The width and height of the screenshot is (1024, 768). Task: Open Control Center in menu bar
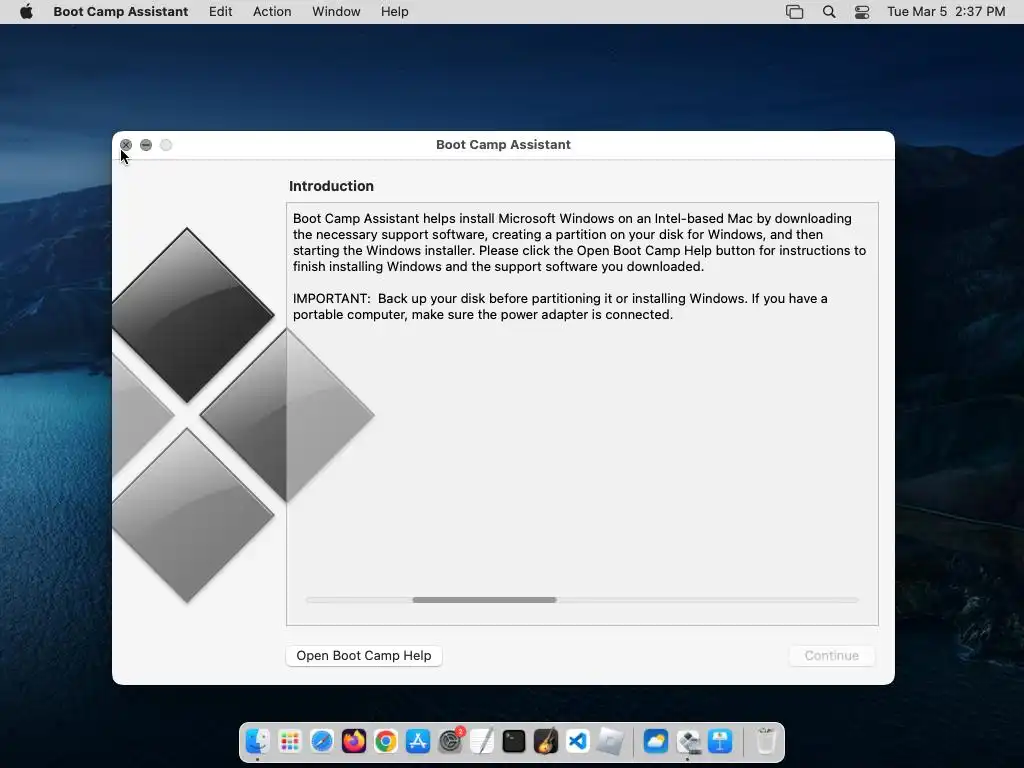[x=862, y=11]
